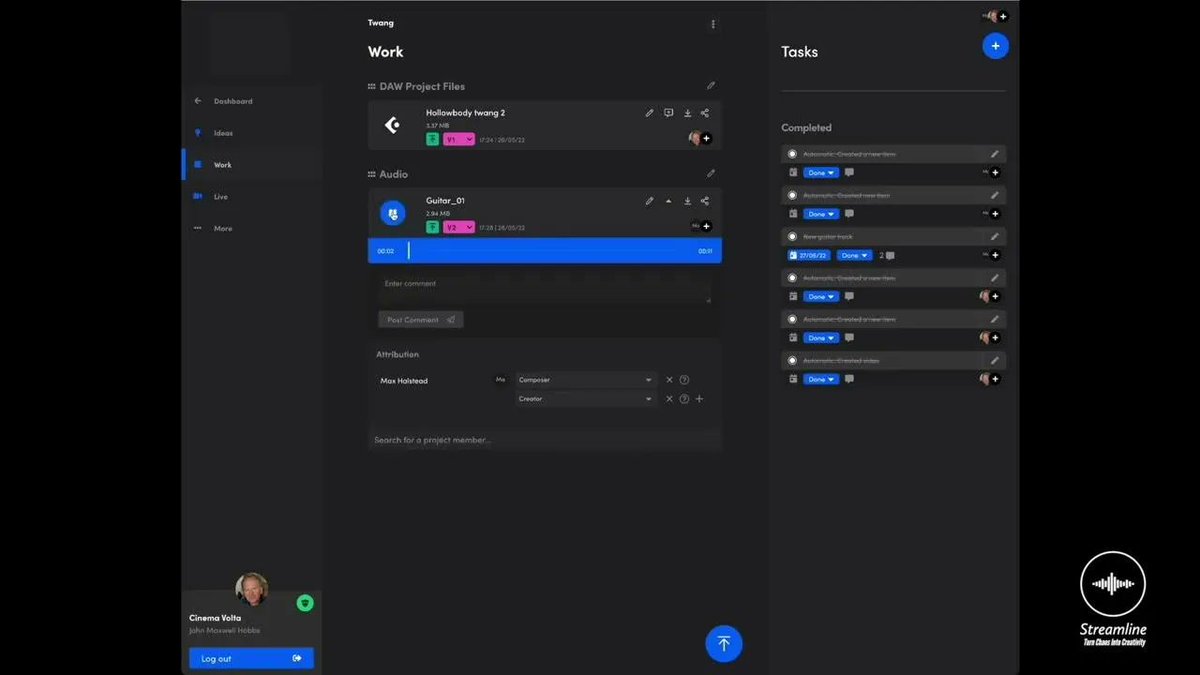Edit the Audio section title with the pencil
Image resolution: width=1200 pixels, height=675 pixels.
711,173
